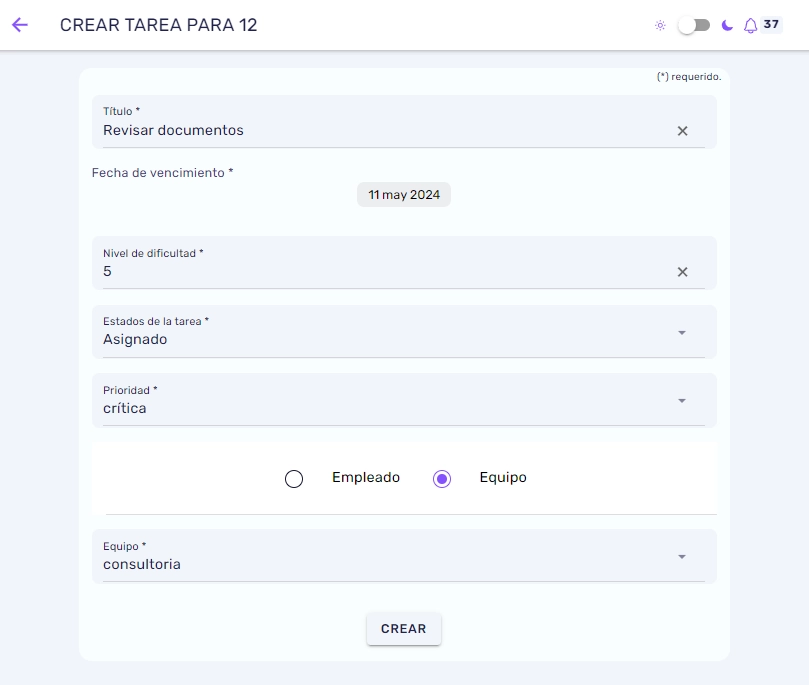The image size is (809, 685).
Task: Click the Empleado label text
Action: pos(366,478)
